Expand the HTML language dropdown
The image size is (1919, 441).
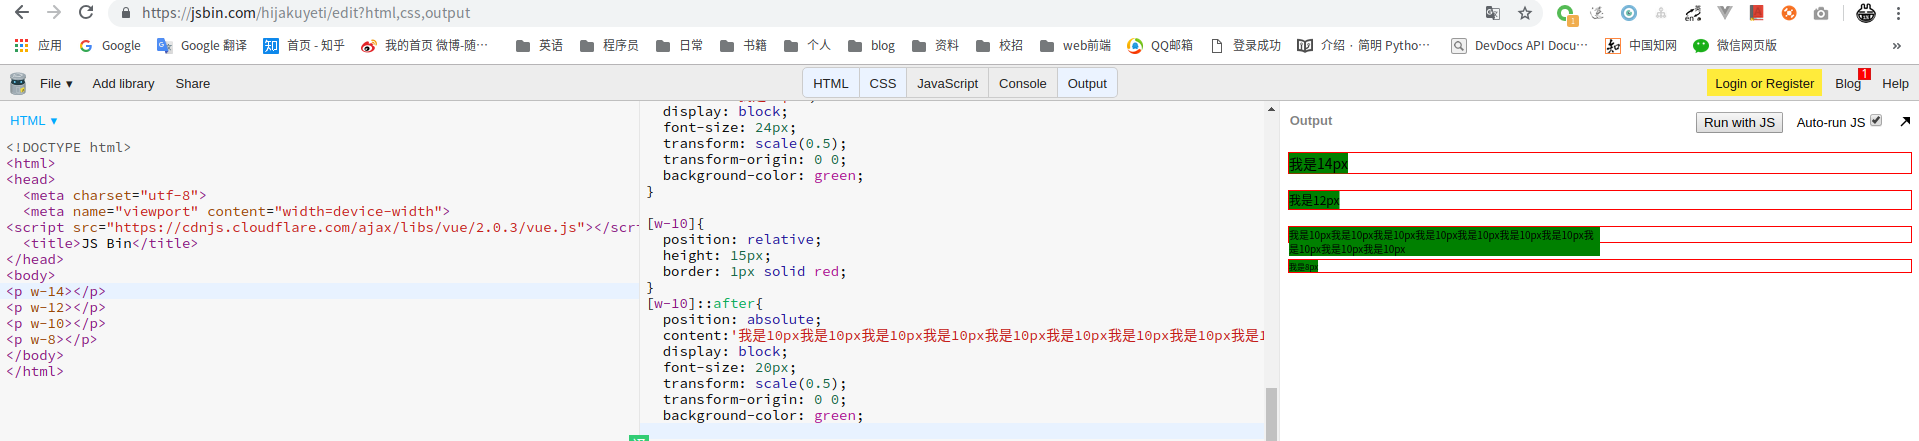[34, 120]
